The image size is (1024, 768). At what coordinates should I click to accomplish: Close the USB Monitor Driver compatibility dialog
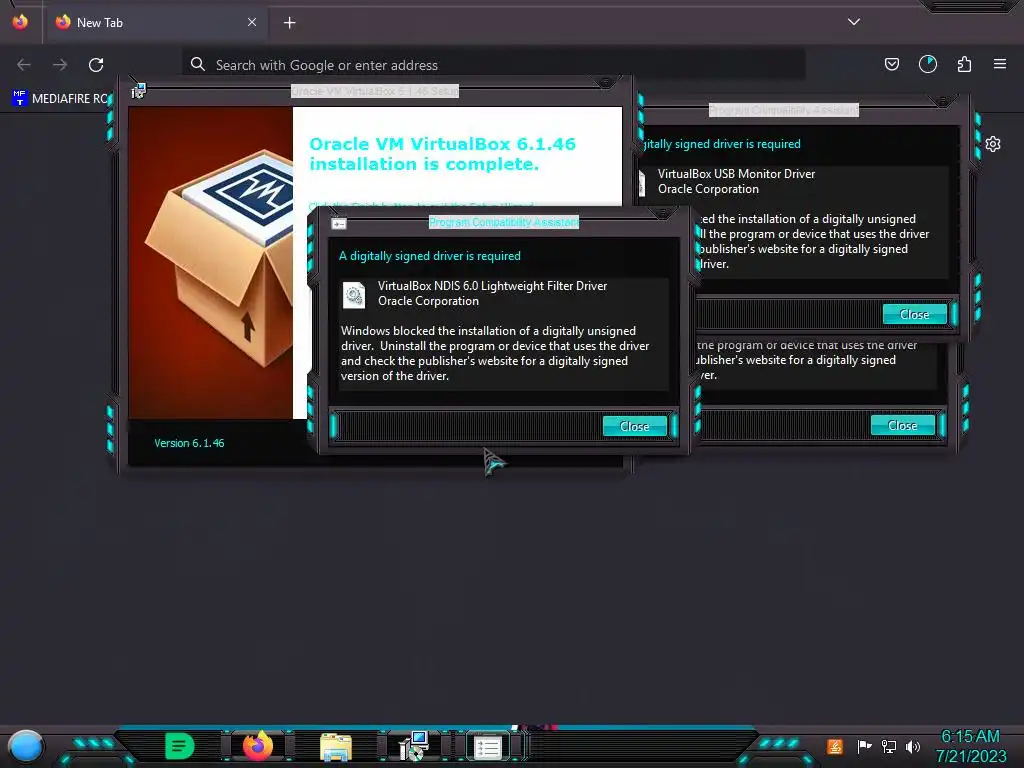914,314
